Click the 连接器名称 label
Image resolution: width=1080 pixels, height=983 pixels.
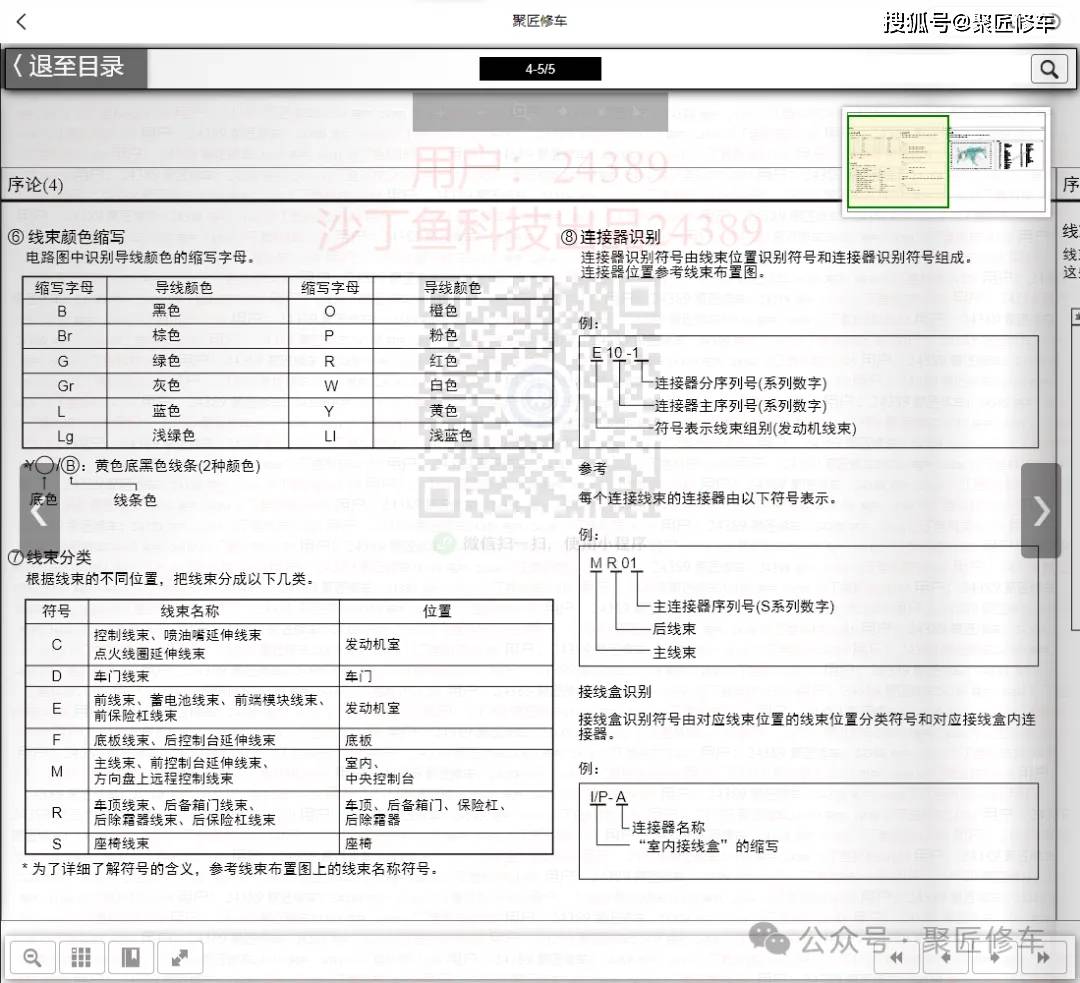pos(668,827)
